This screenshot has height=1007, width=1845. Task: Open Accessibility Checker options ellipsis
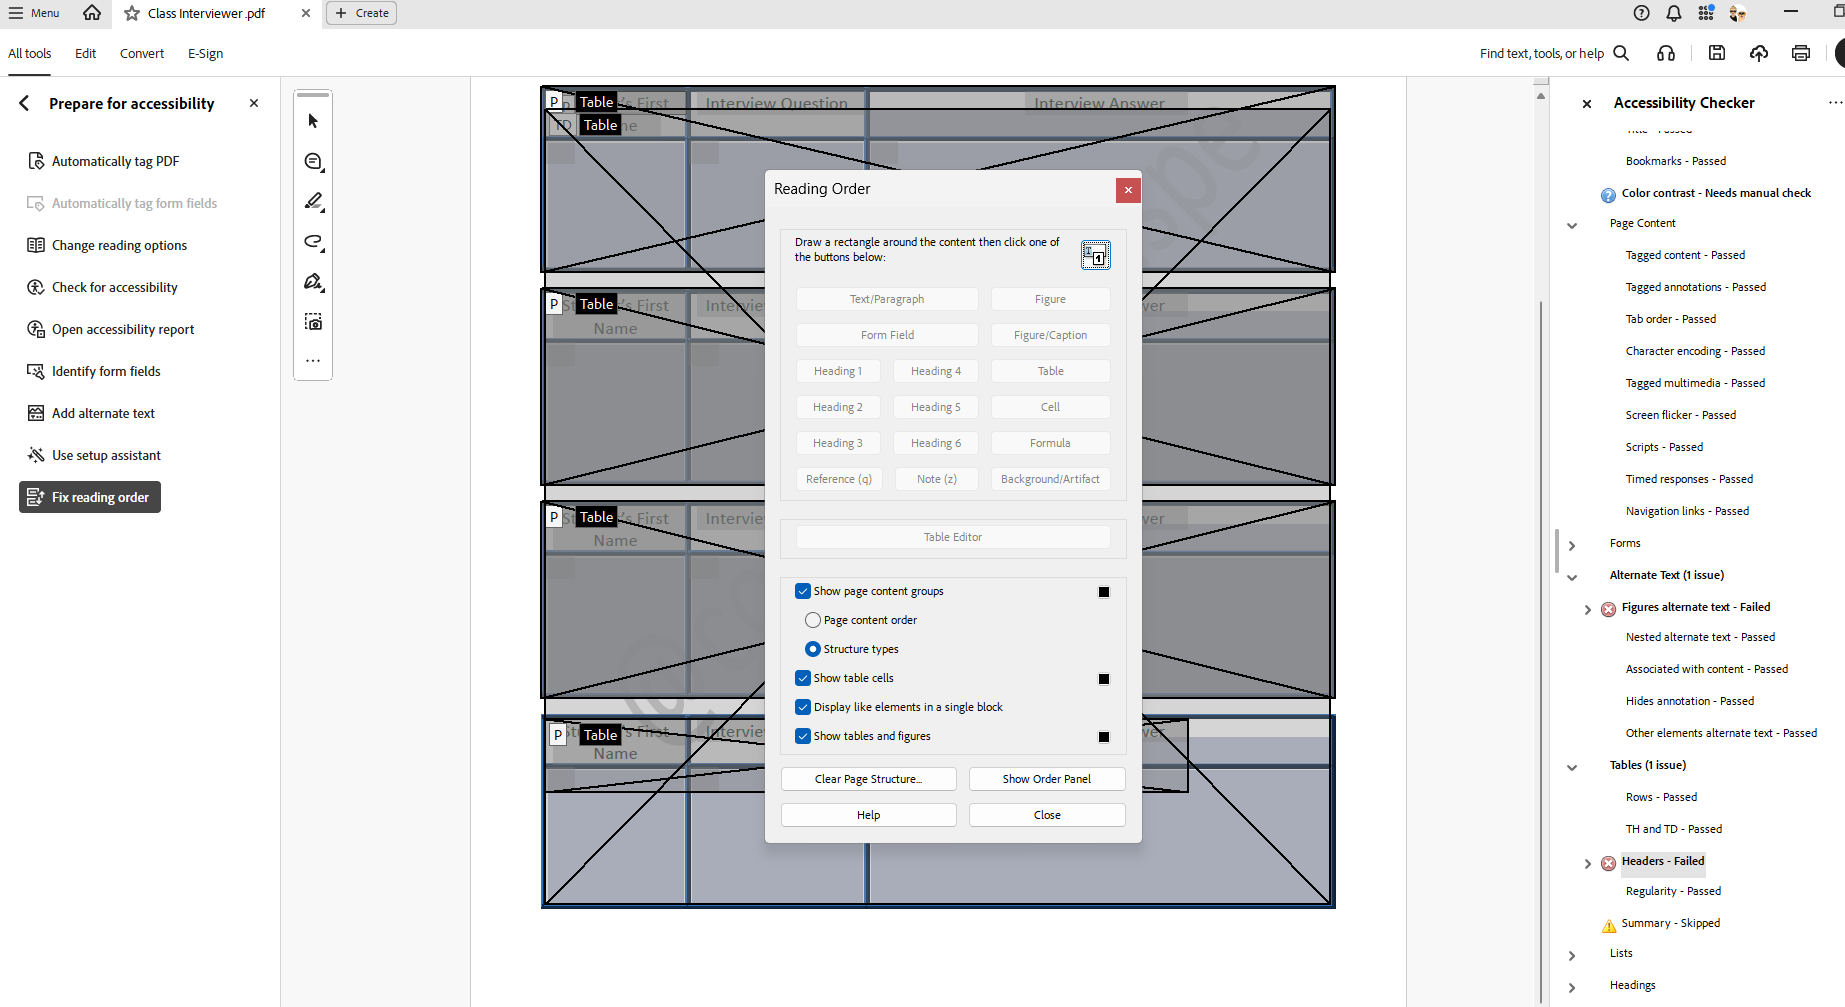click(1835, 102)
